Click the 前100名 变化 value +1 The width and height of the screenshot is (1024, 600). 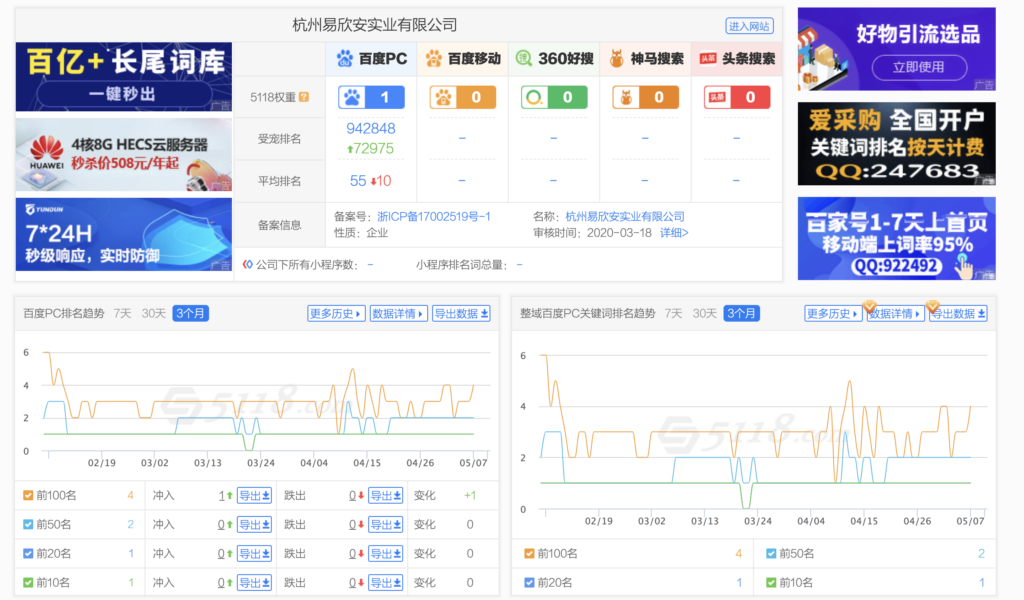[470, 496]
